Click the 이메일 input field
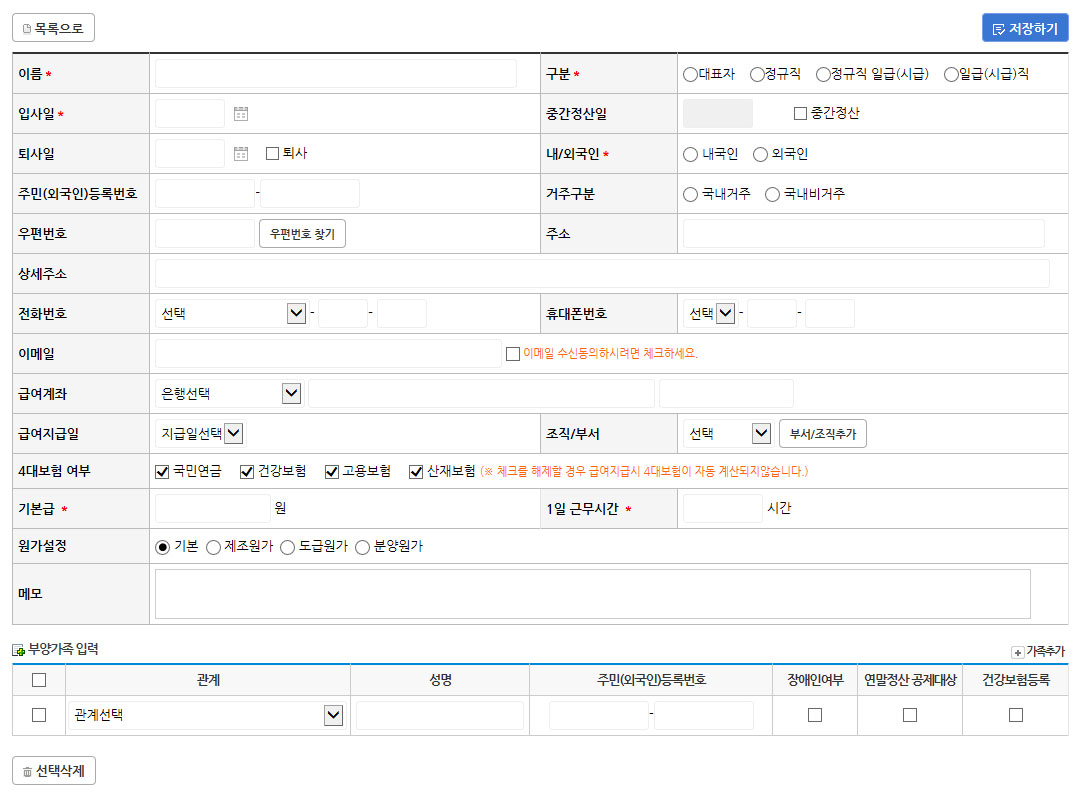The height and width of the screenshot is (792, 1076). 328,354
